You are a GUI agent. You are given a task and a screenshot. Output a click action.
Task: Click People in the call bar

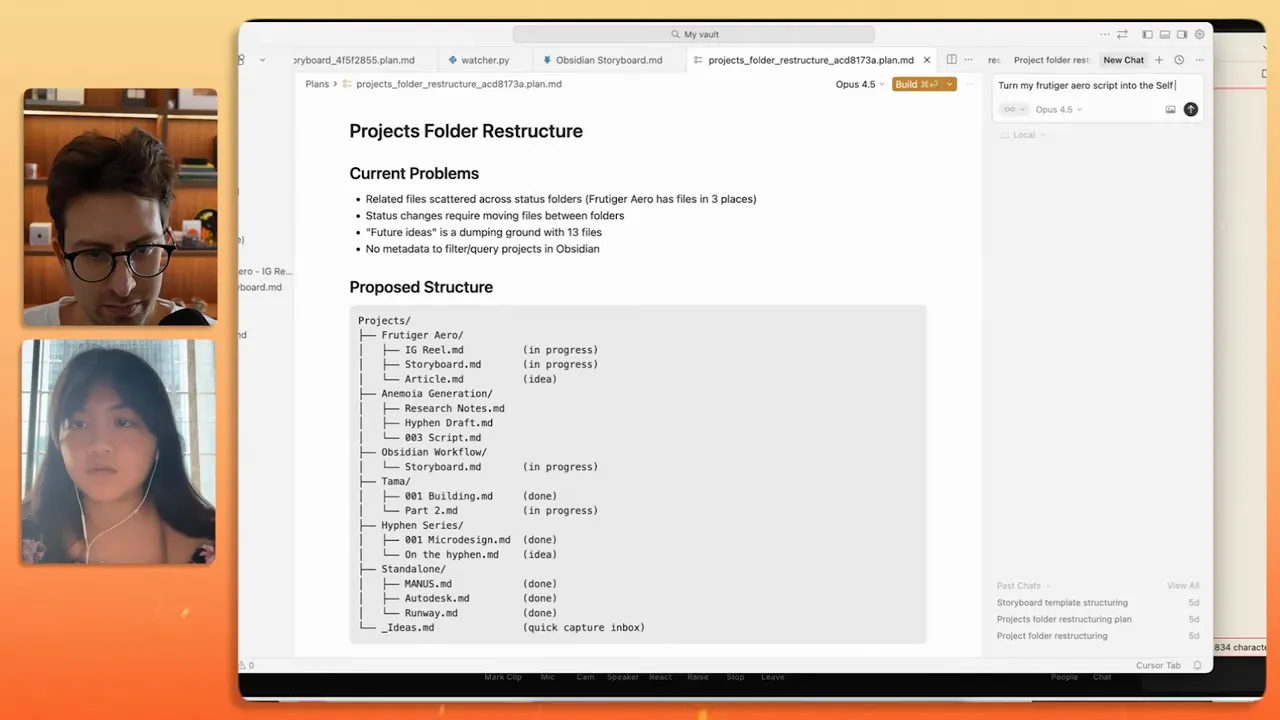coord(1064,677)
